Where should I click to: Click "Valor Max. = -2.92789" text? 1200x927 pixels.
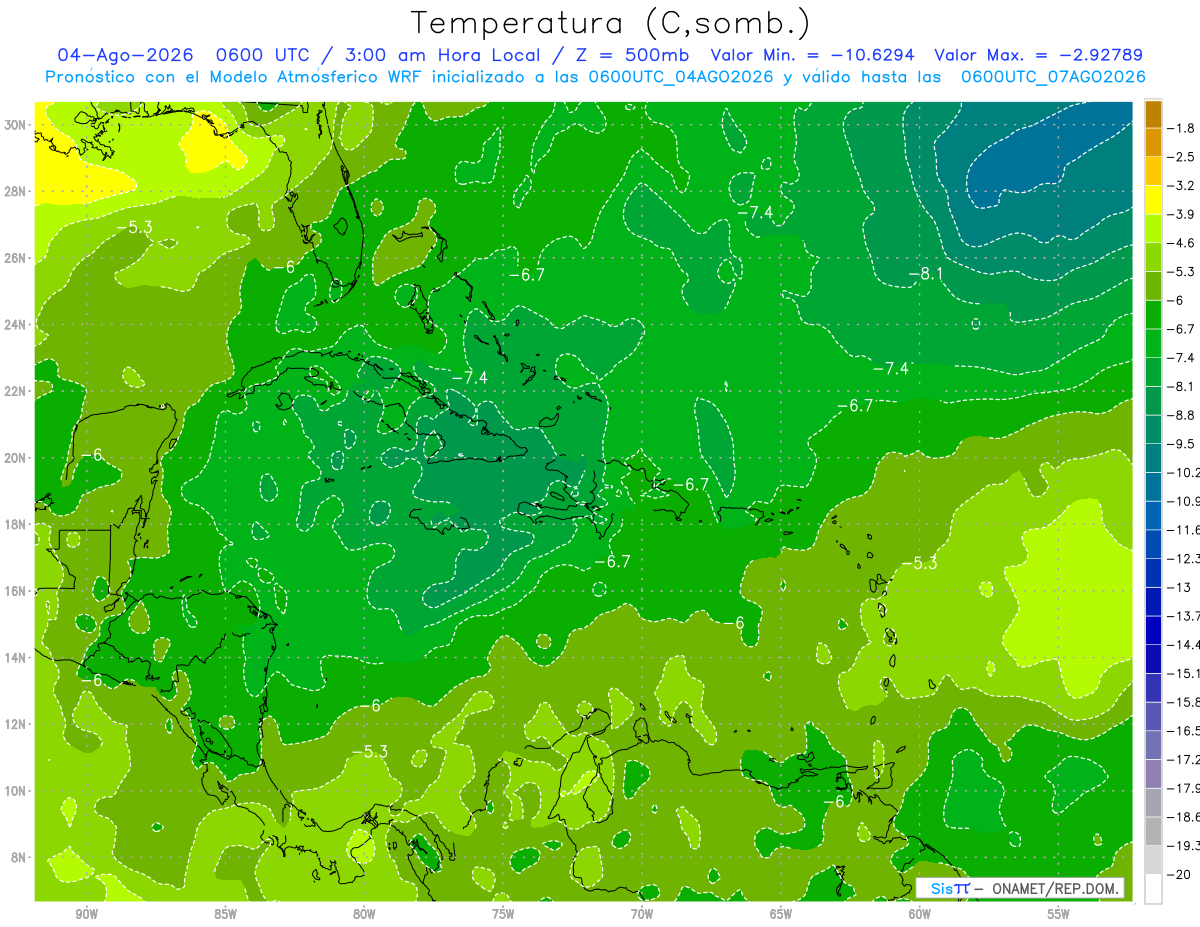[x=1038, y=55]
